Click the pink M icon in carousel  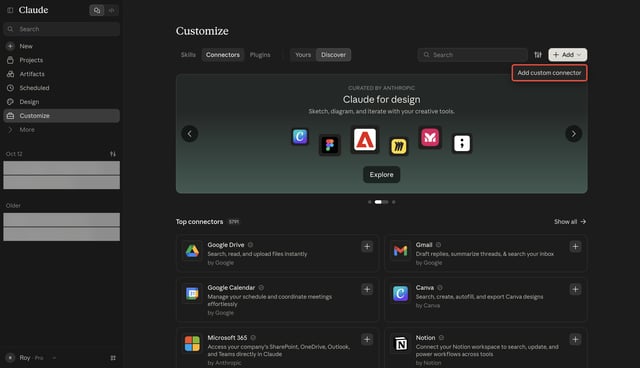pyautogui.click(x=430, y=137)
